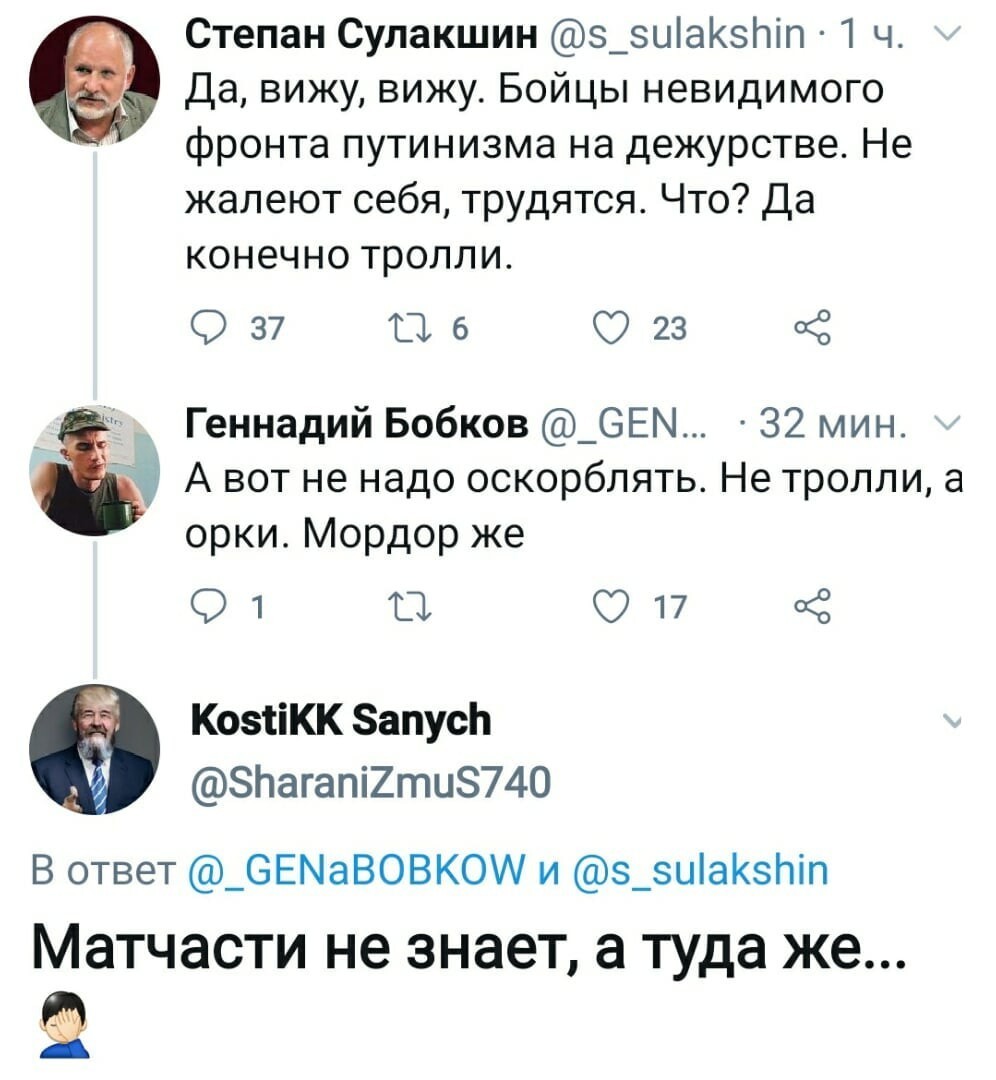
Task: Open Геннадий Бобков's avatar
Action: [x=94, y=470]
